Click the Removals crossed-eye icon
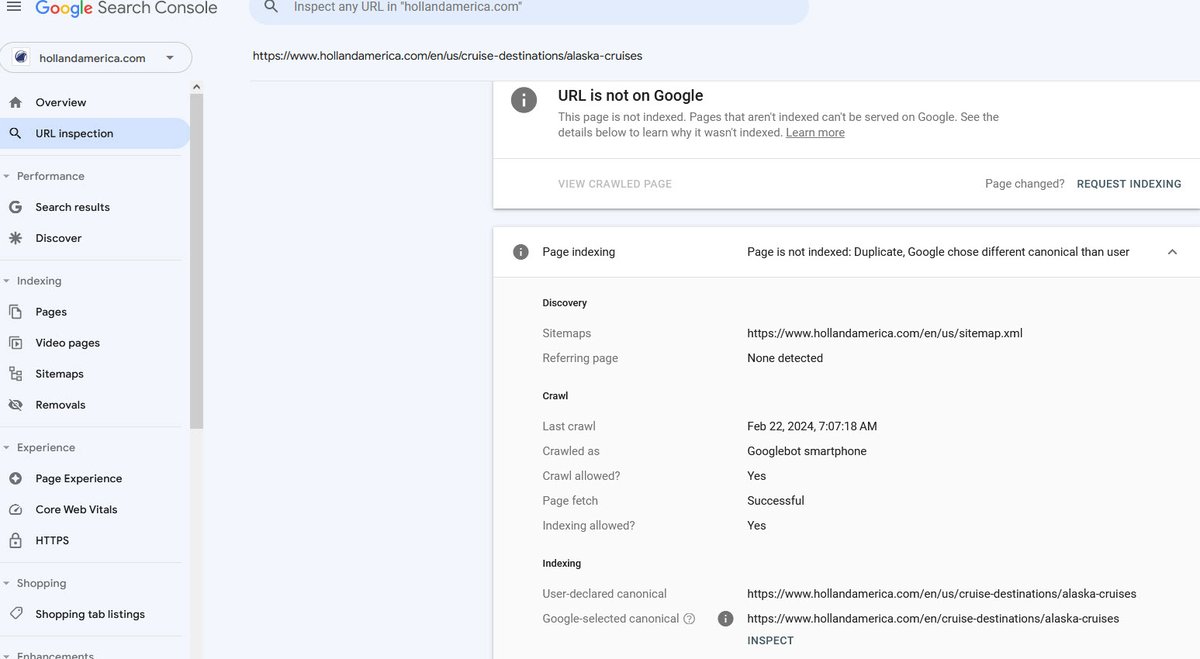Viewport: 1200px width, 659px height. (x=15, y=405)
